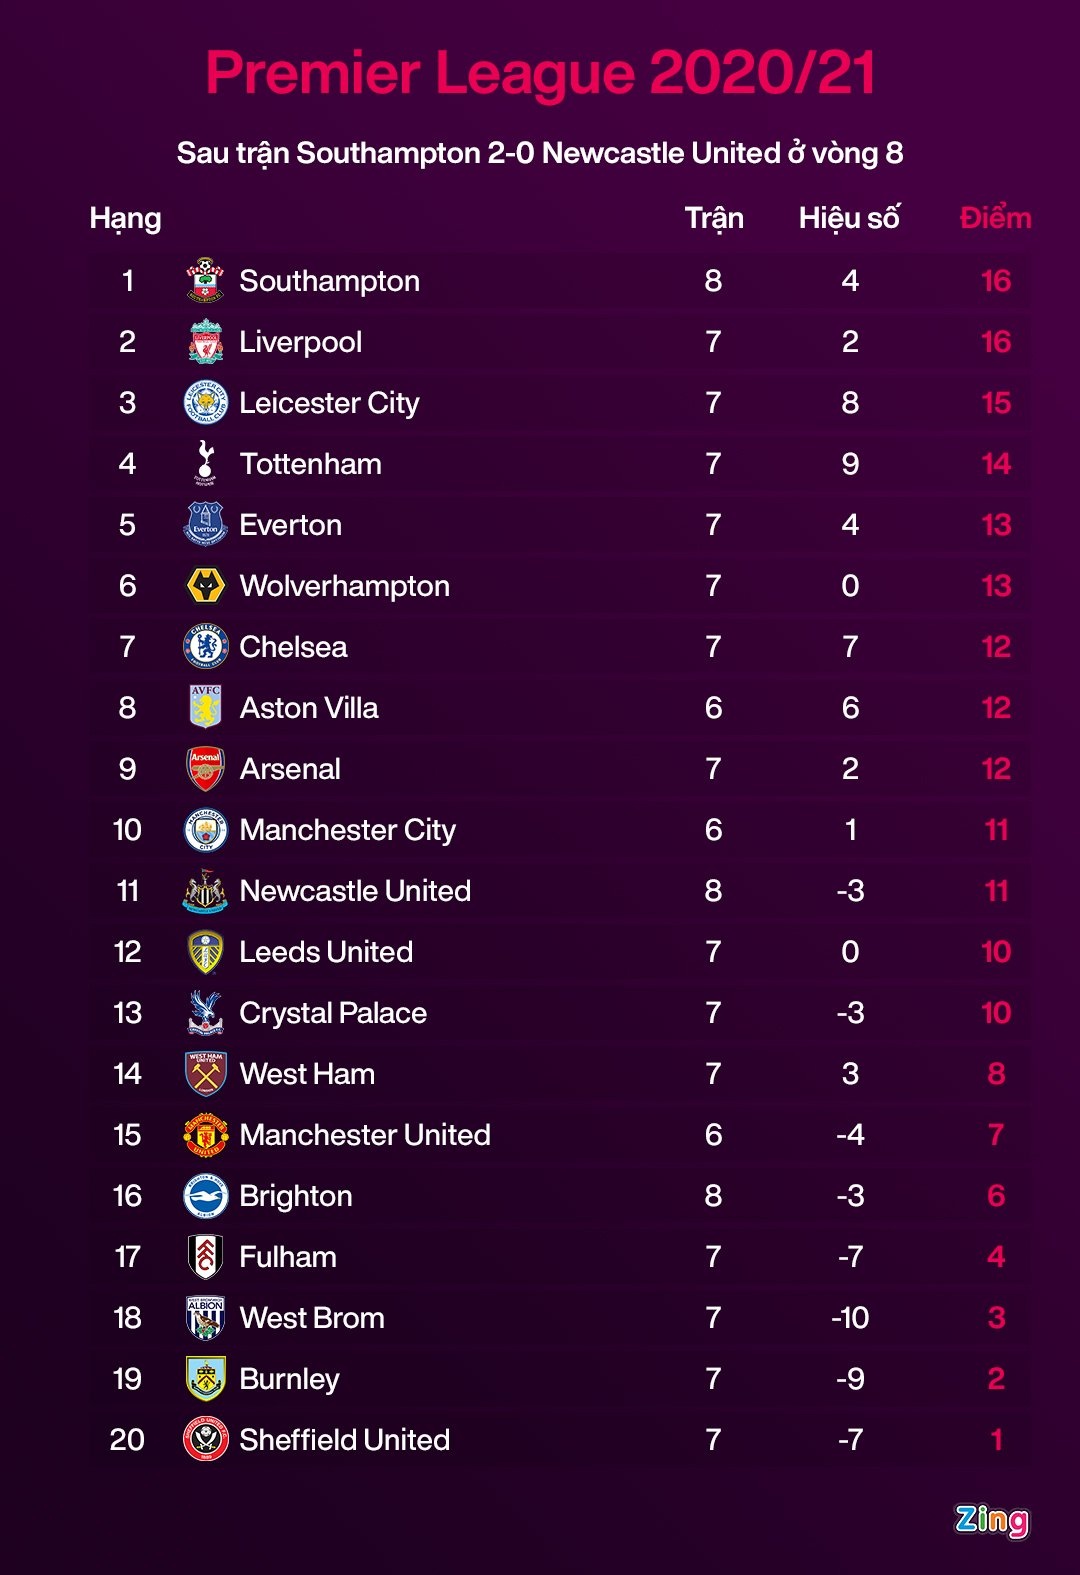This screenshot has width=1080, height=1575.
Task: Click the Trận column header
Action: tap(714, 218)
